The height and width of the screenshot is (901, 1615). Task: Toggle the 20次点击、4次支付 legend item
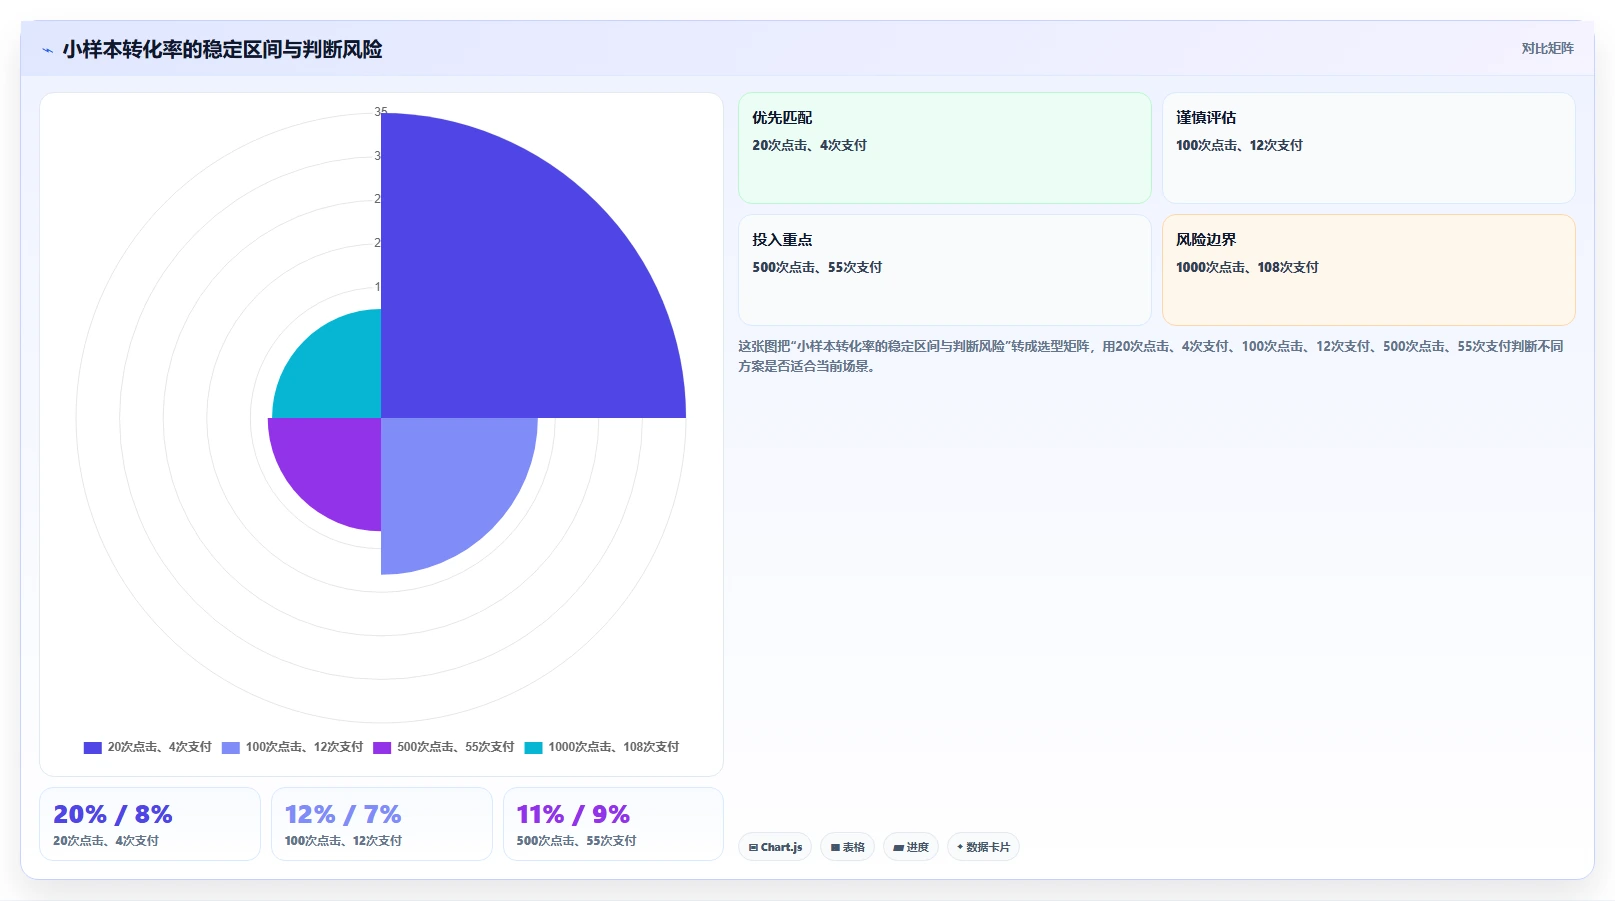tap(147, 747)
